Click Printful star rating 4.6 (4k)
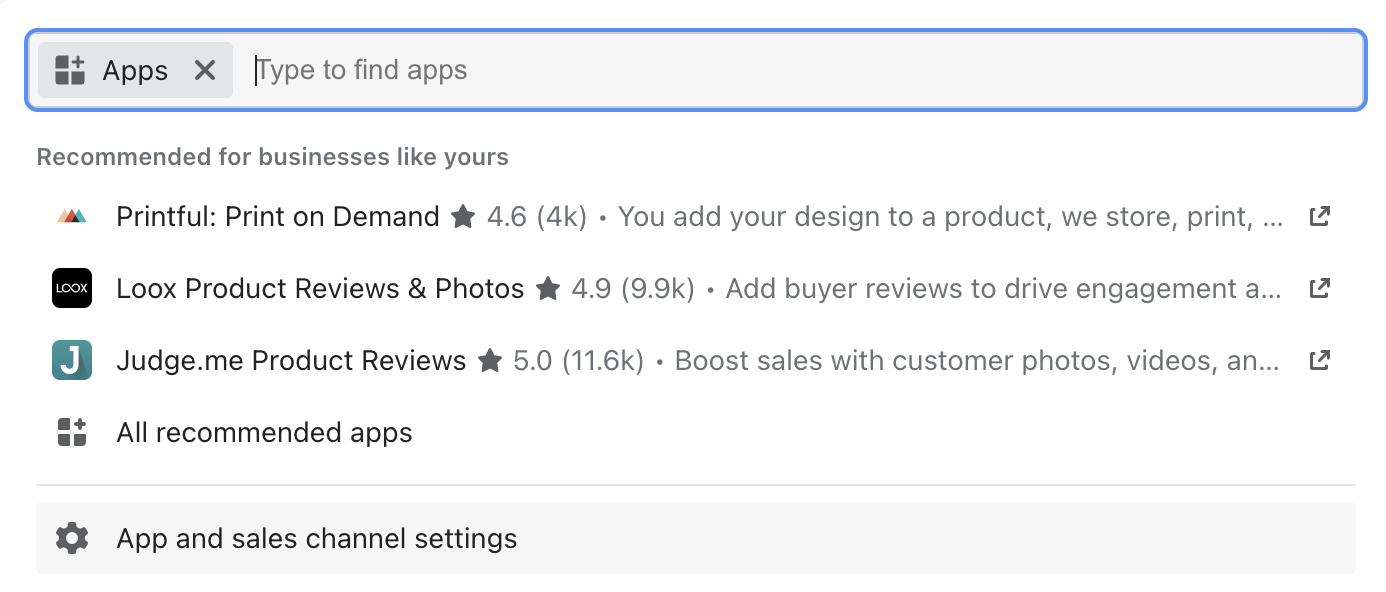Screen dimensions: 1386x592 coord(519,216)
